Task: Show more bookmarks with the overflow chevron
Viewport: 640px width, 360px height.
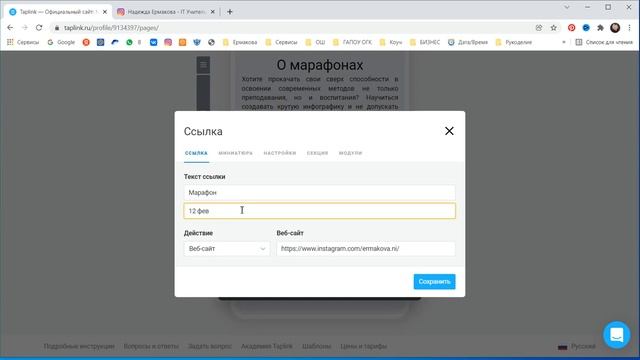Action: pos(564,42)
